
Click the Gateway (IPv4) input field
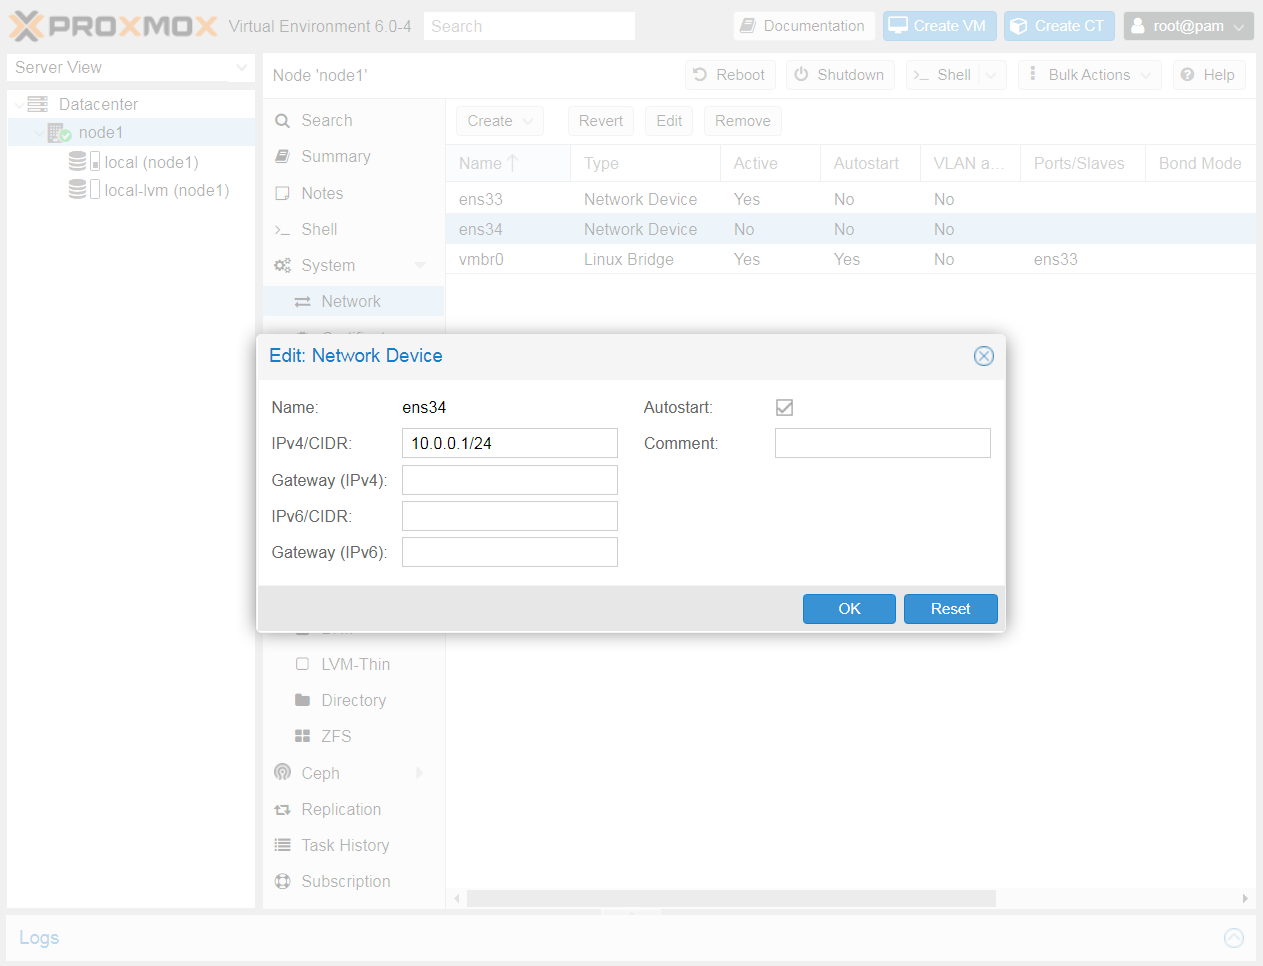510,480
